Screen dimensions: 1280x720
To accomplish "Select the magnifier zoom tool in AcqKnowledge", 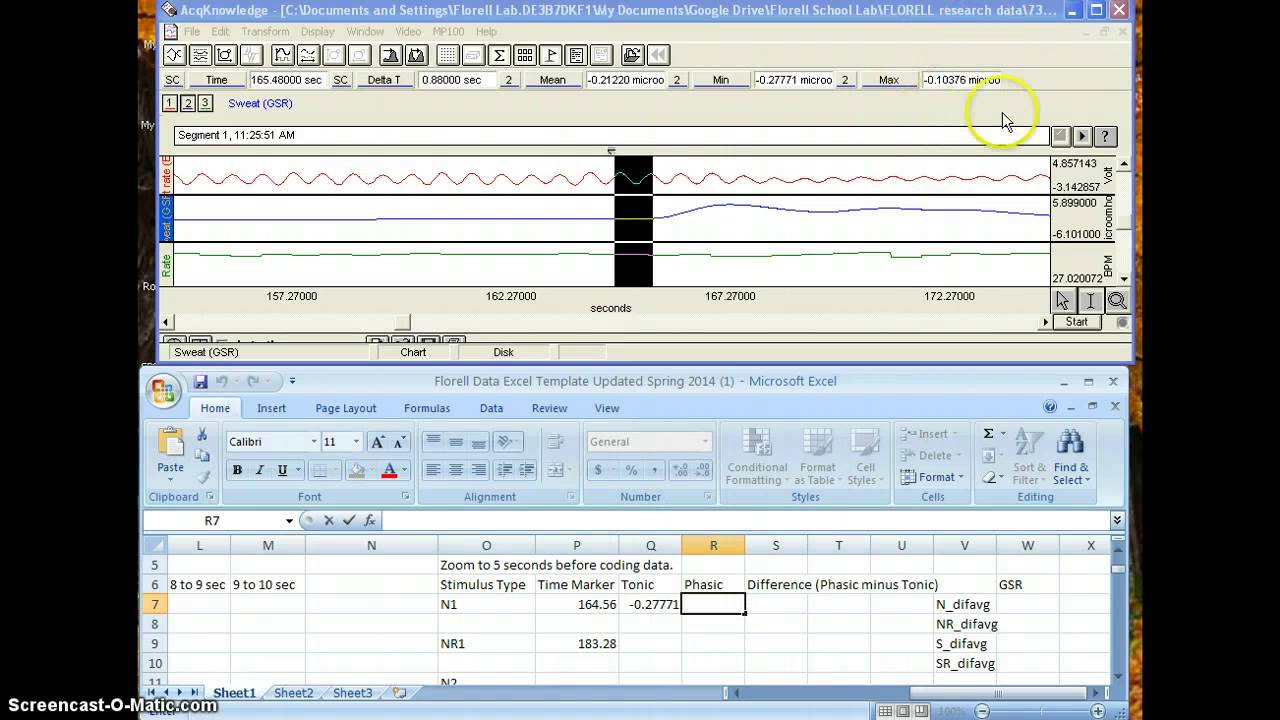I will (1116, 300).
